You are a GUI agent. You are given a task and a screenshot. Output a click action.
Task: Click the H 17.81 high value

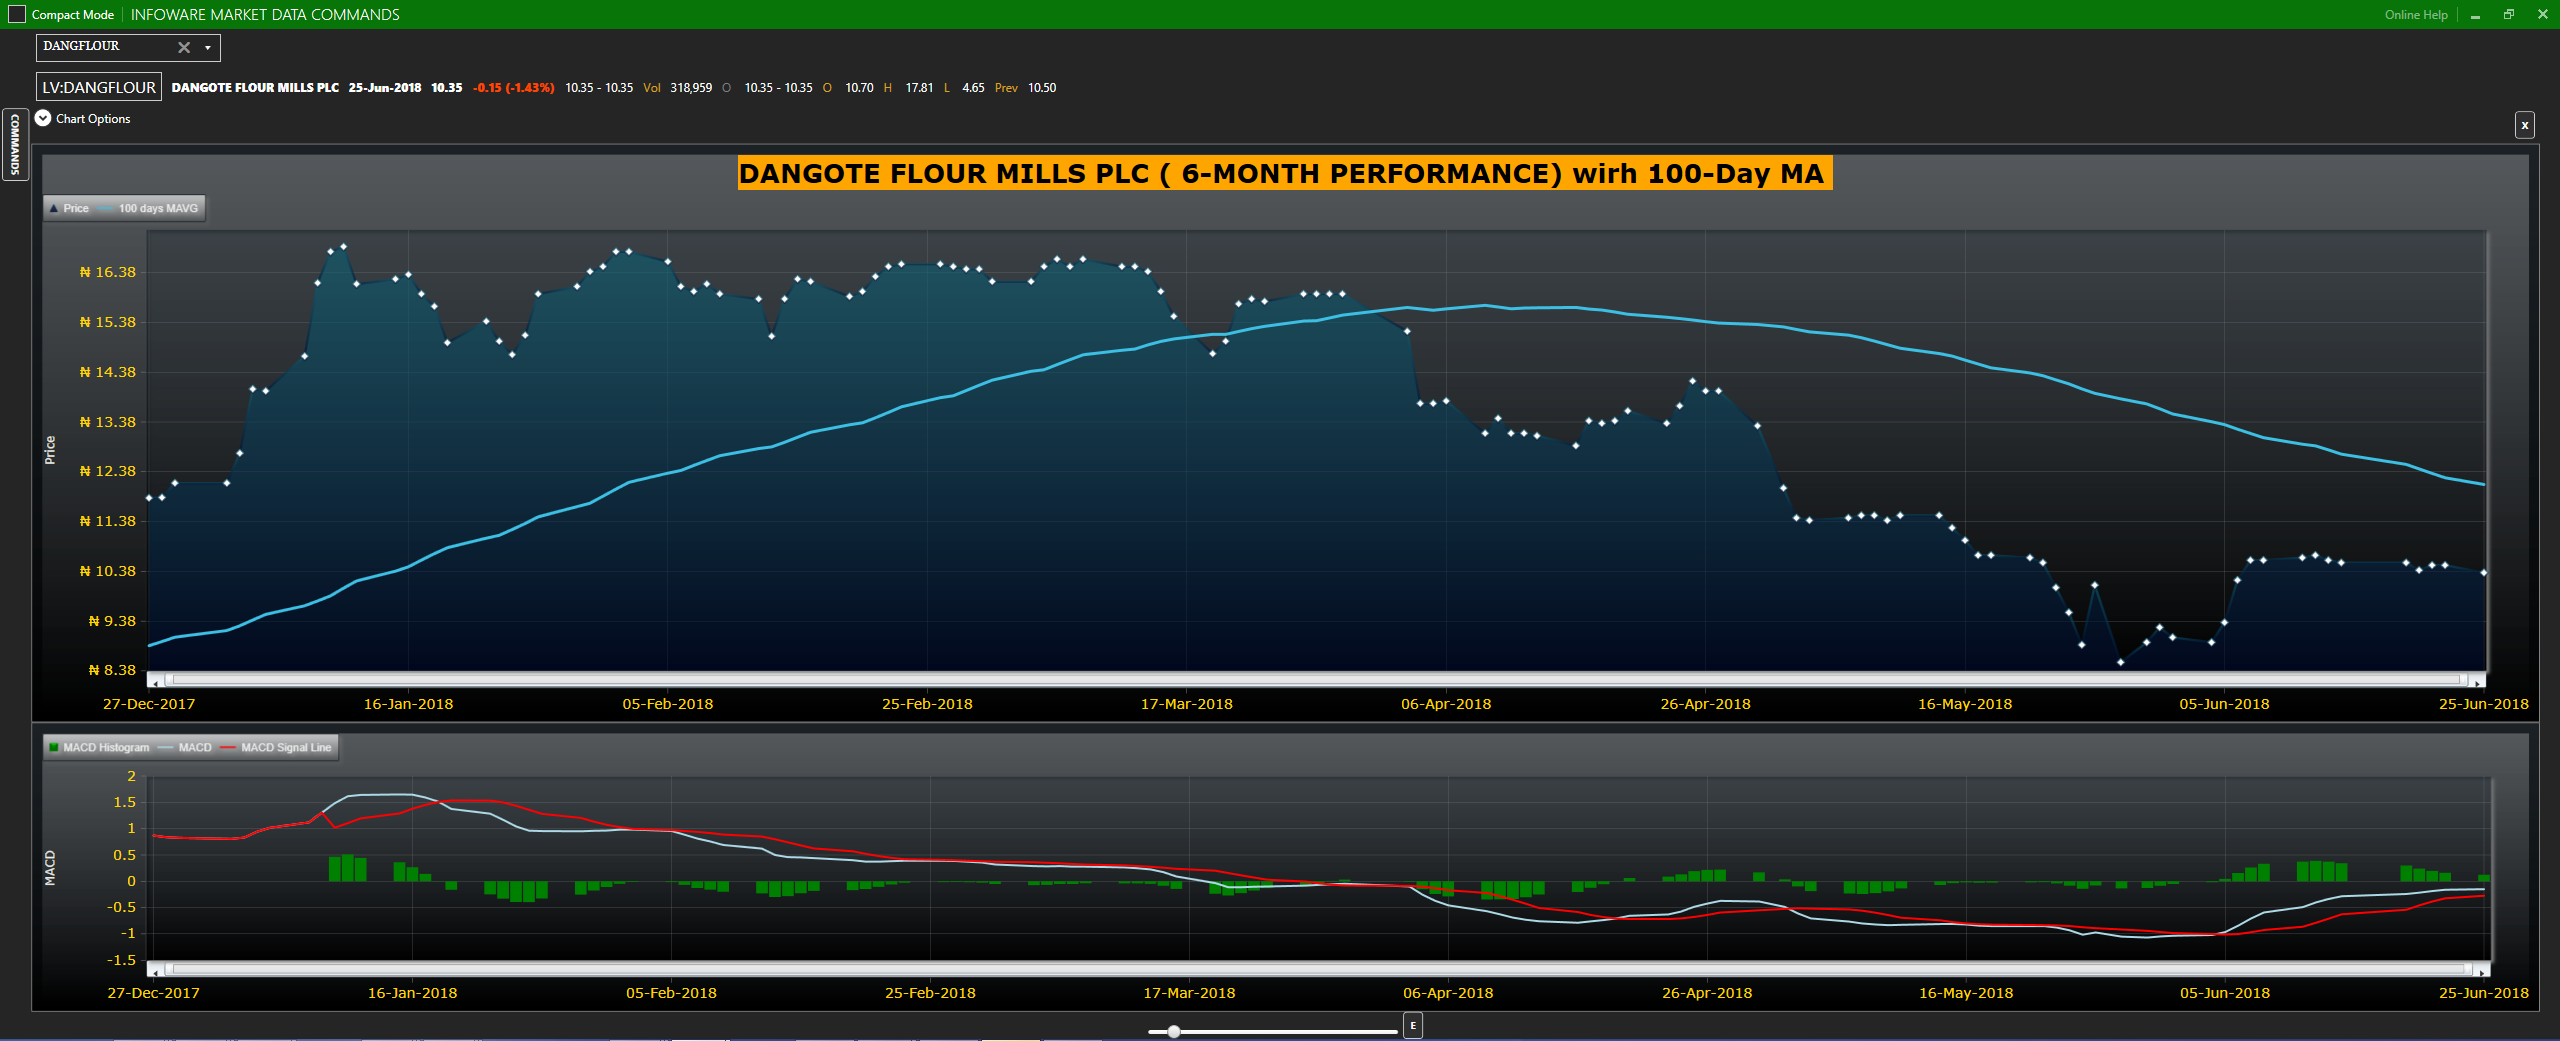908,88
